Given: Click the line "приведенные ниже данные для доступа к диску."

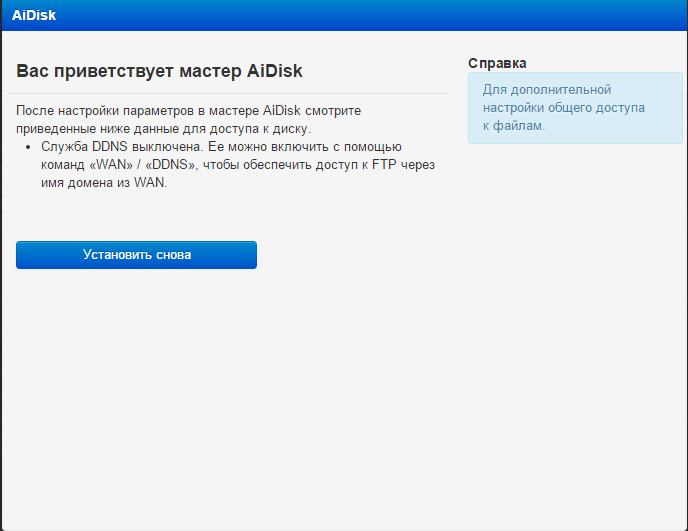Looking at the screenshot, I should (163, 128).
